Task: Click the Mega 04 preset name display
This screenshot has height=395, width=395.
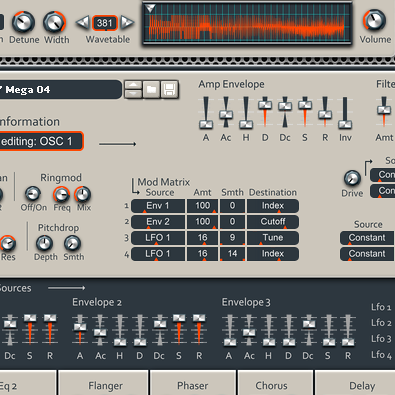Action: tap(60, 89)
